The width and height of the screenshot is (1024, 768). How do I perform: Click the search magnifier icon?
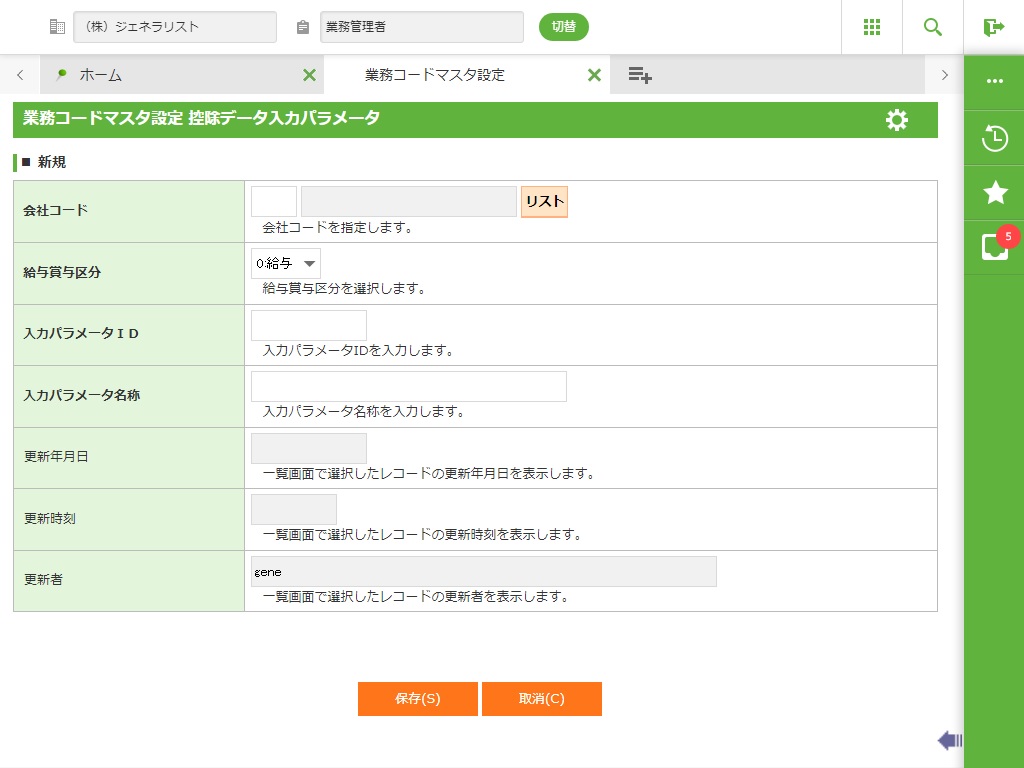tap(933, 27)
